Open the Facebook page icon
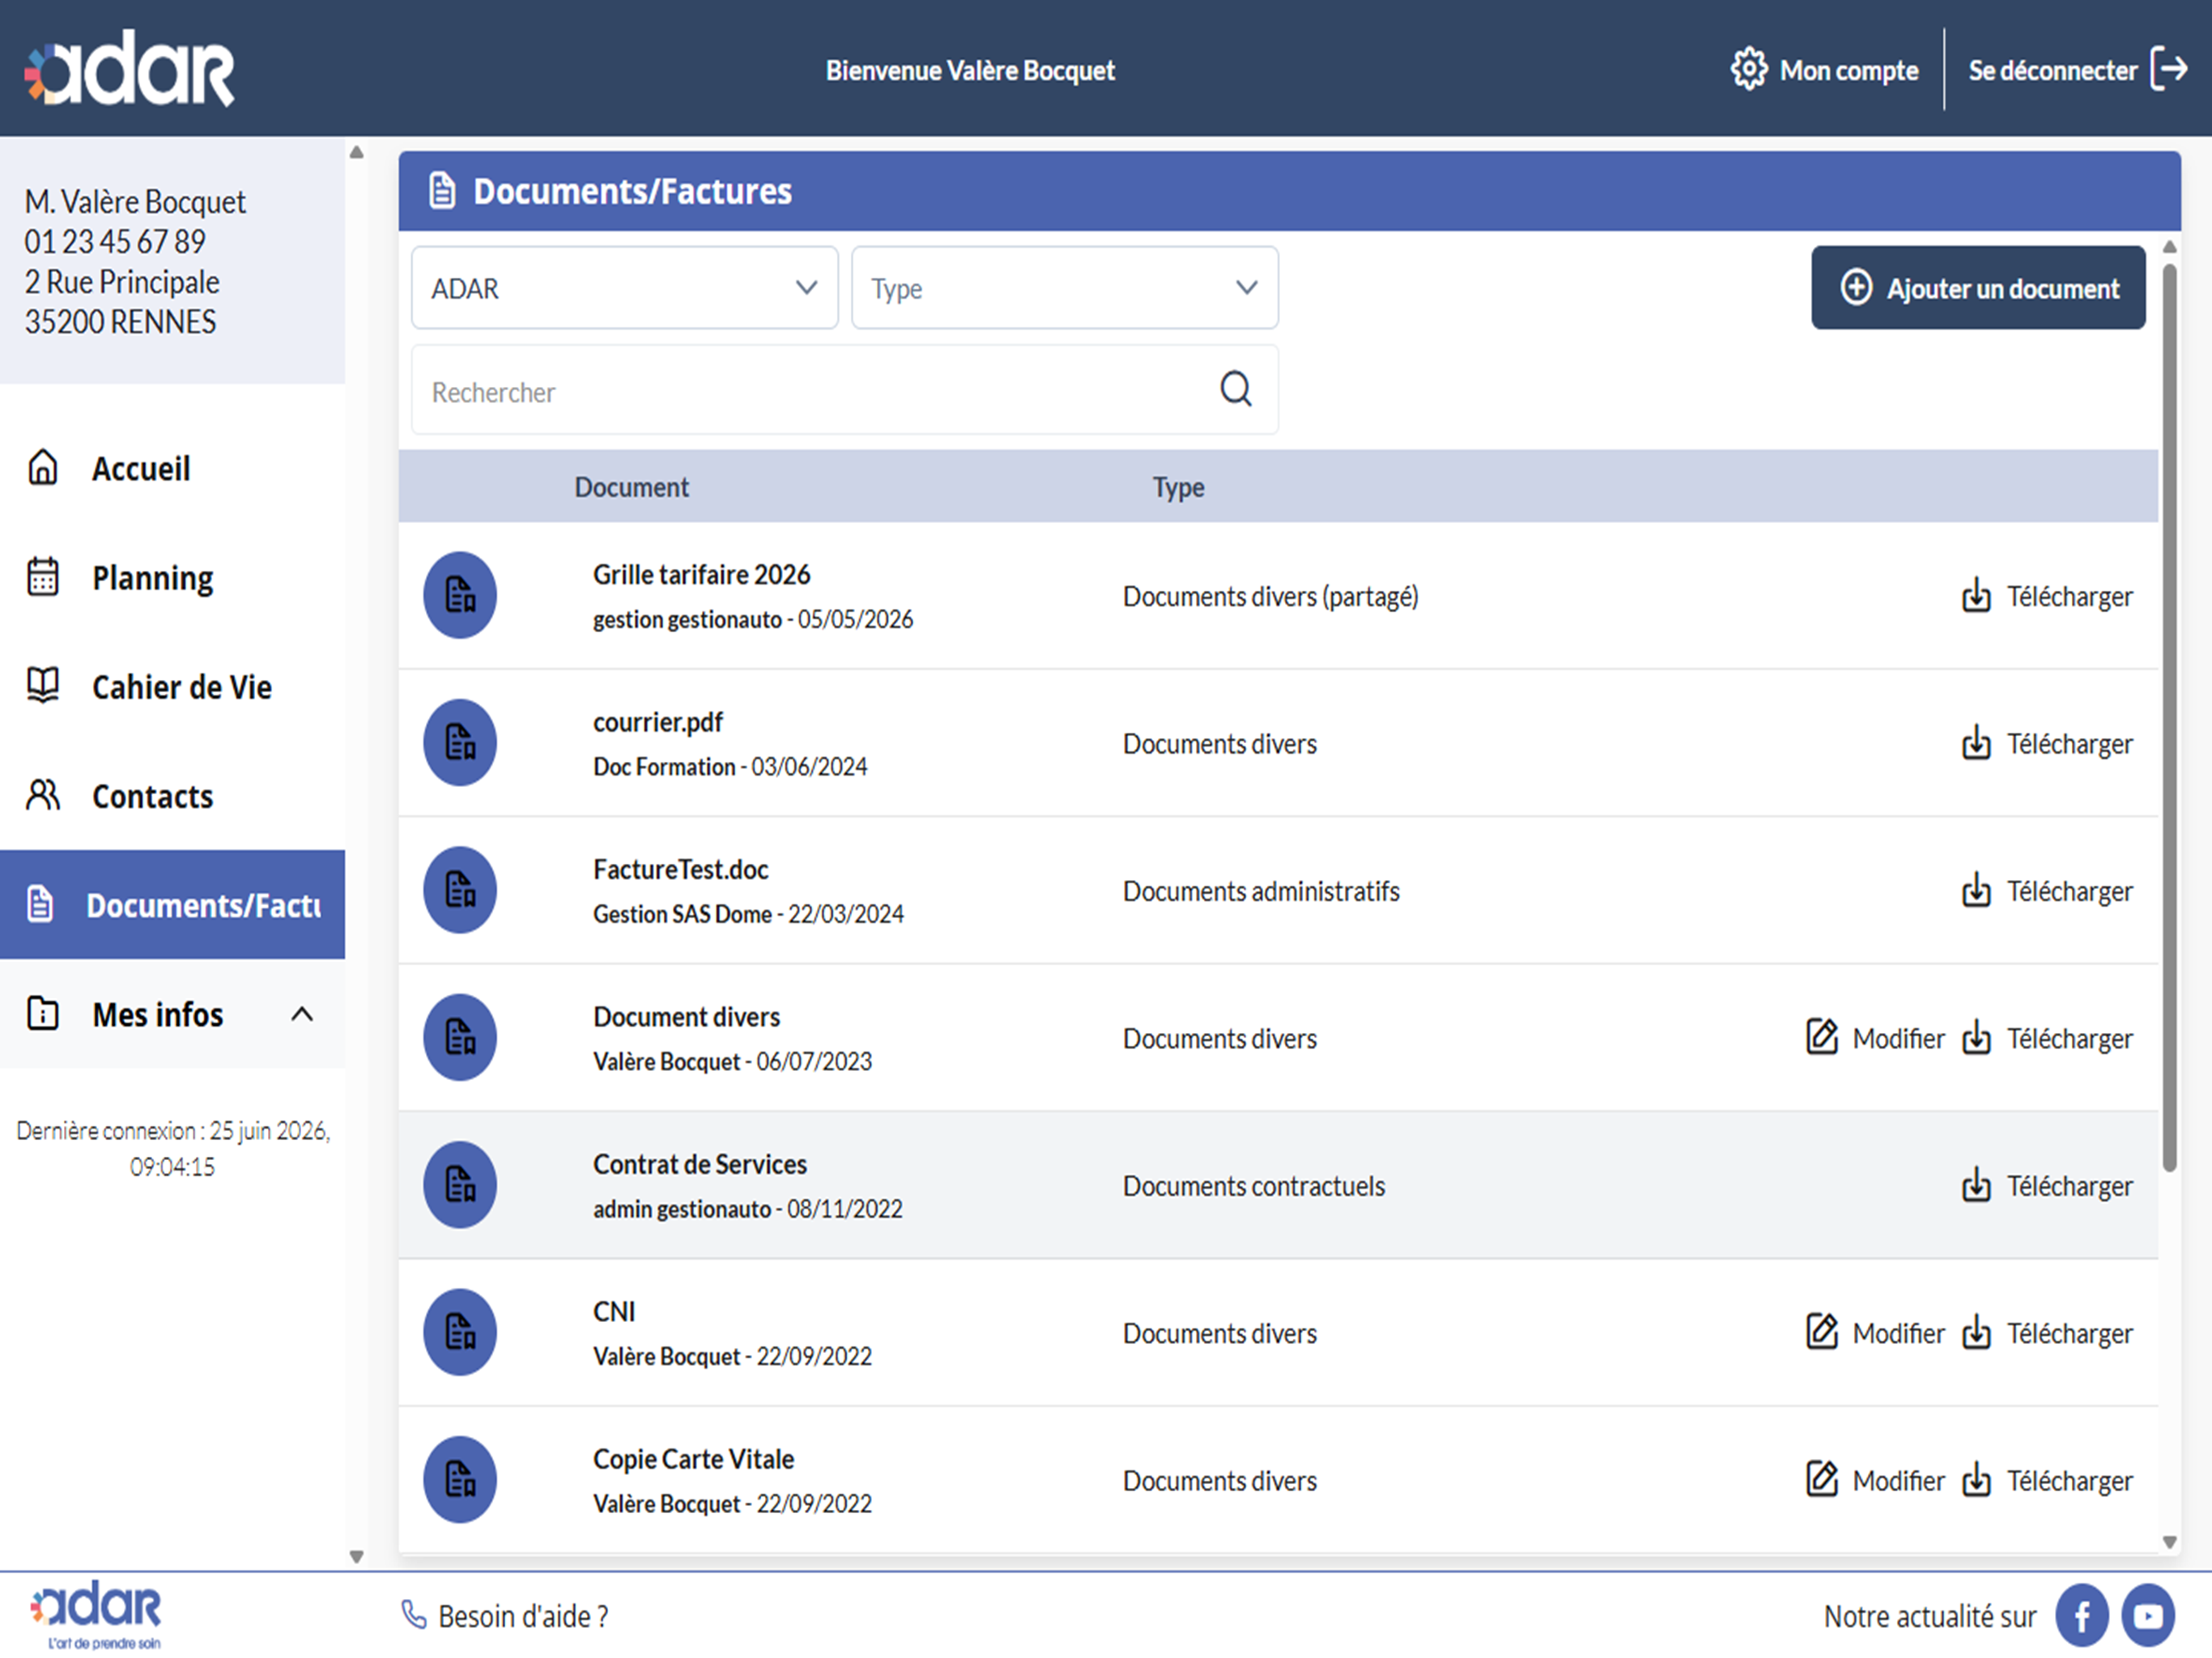2212x1658 pixels. [2082, 1615]
